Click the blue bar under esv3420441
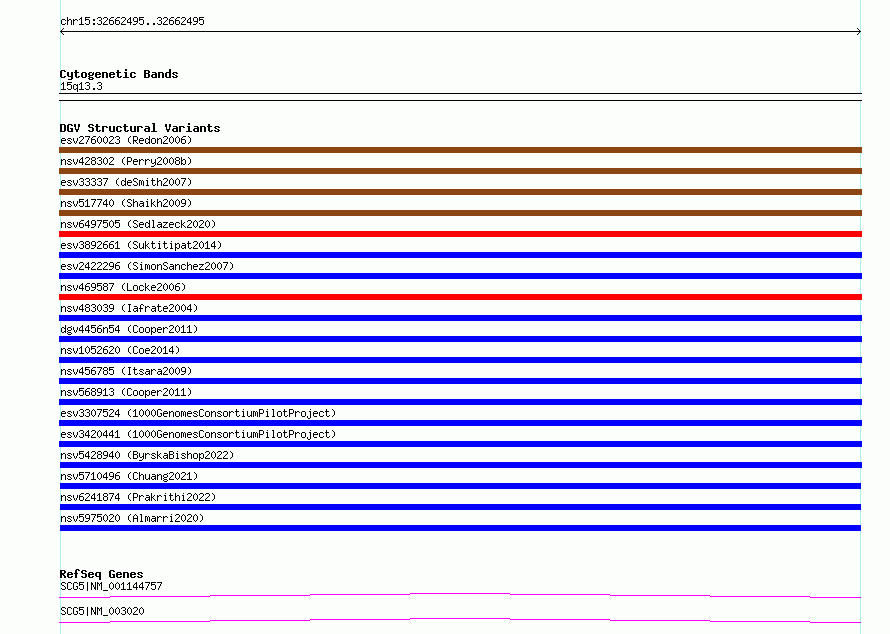The image size is (890, 634). (x=460, y=444)
